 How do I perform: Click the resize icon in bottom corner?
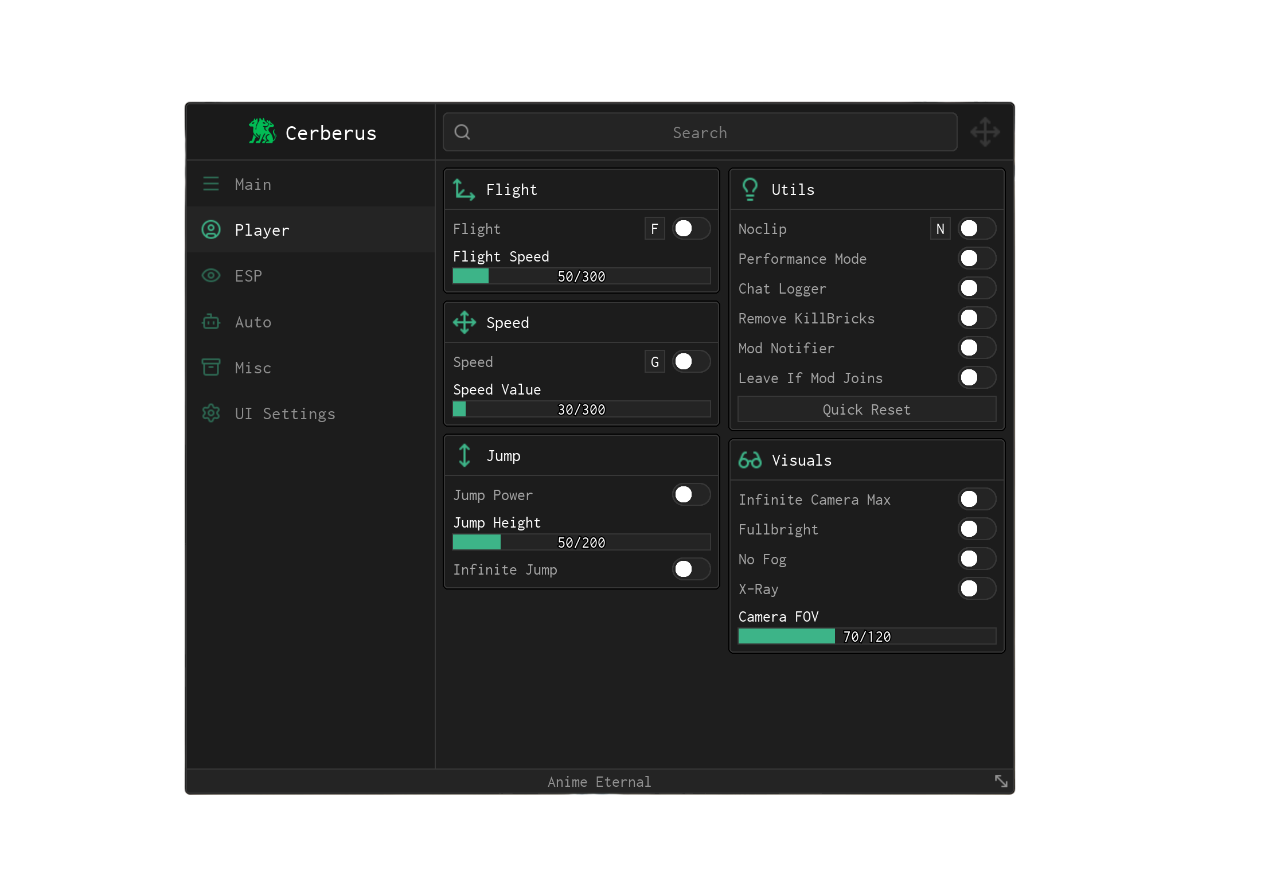tap(1001, 781)
